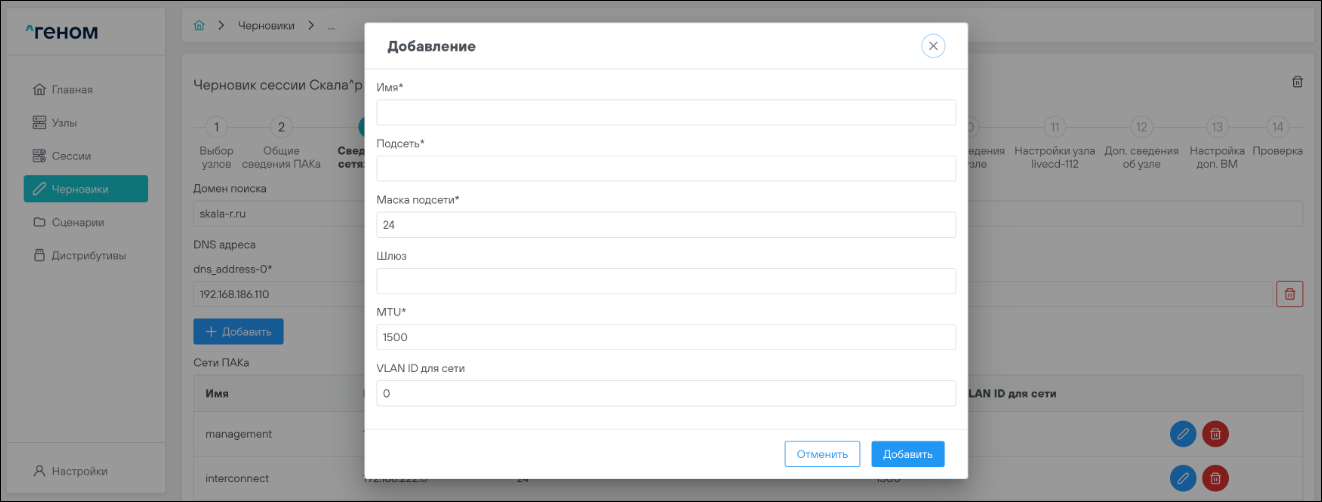Viewport: 1322px width, 502px height.
Task: Click the Имя input field
Action: (x=666, y=113)
